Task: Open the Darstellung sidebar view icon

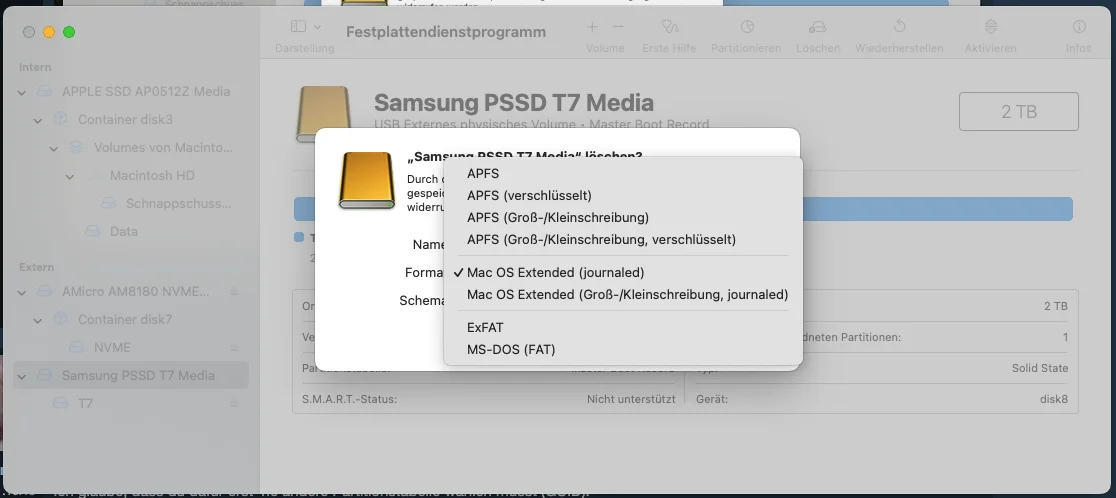Action: pos(298,26)
